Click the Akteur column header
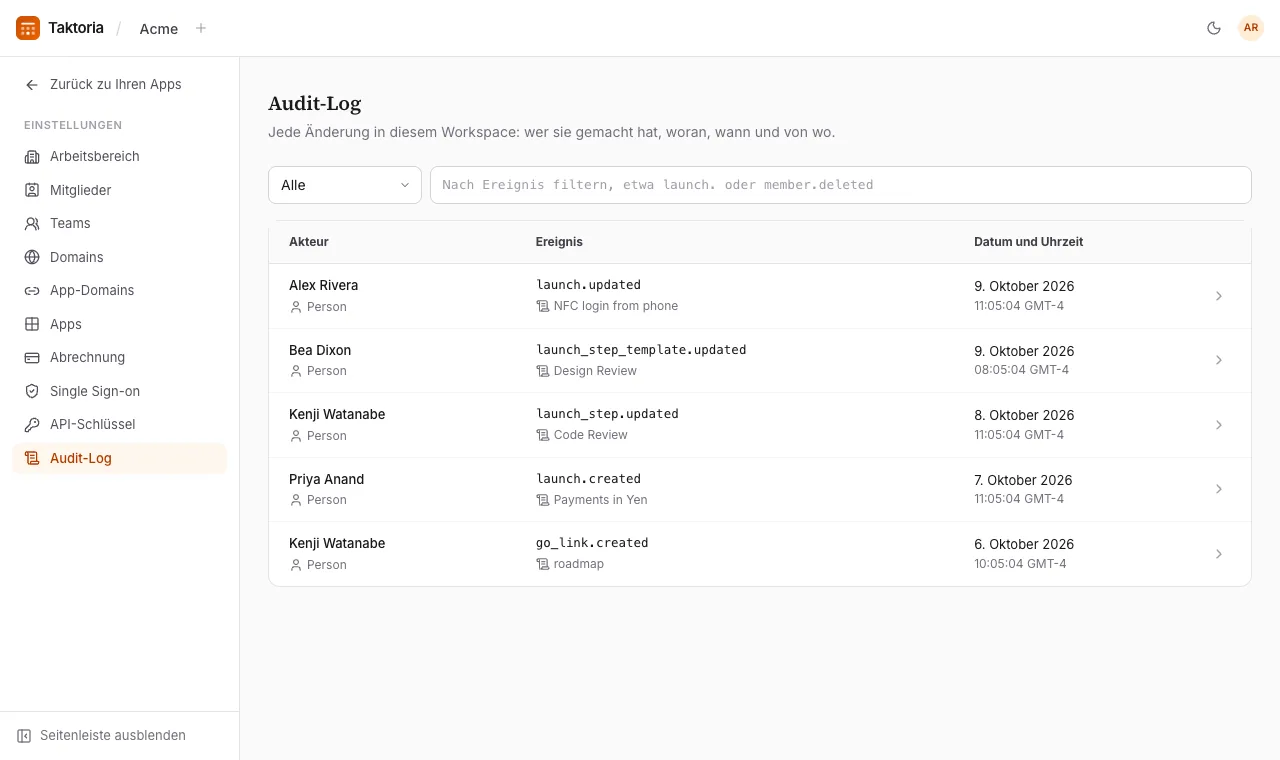1280x760 pixels. coord(309,242)
